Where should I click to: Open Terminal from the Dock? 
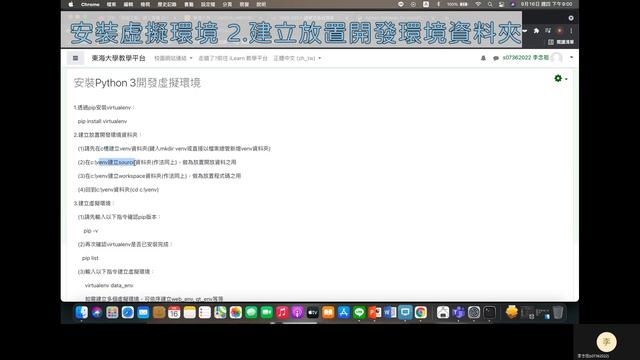pyautogui.click(x=489, y=313)
